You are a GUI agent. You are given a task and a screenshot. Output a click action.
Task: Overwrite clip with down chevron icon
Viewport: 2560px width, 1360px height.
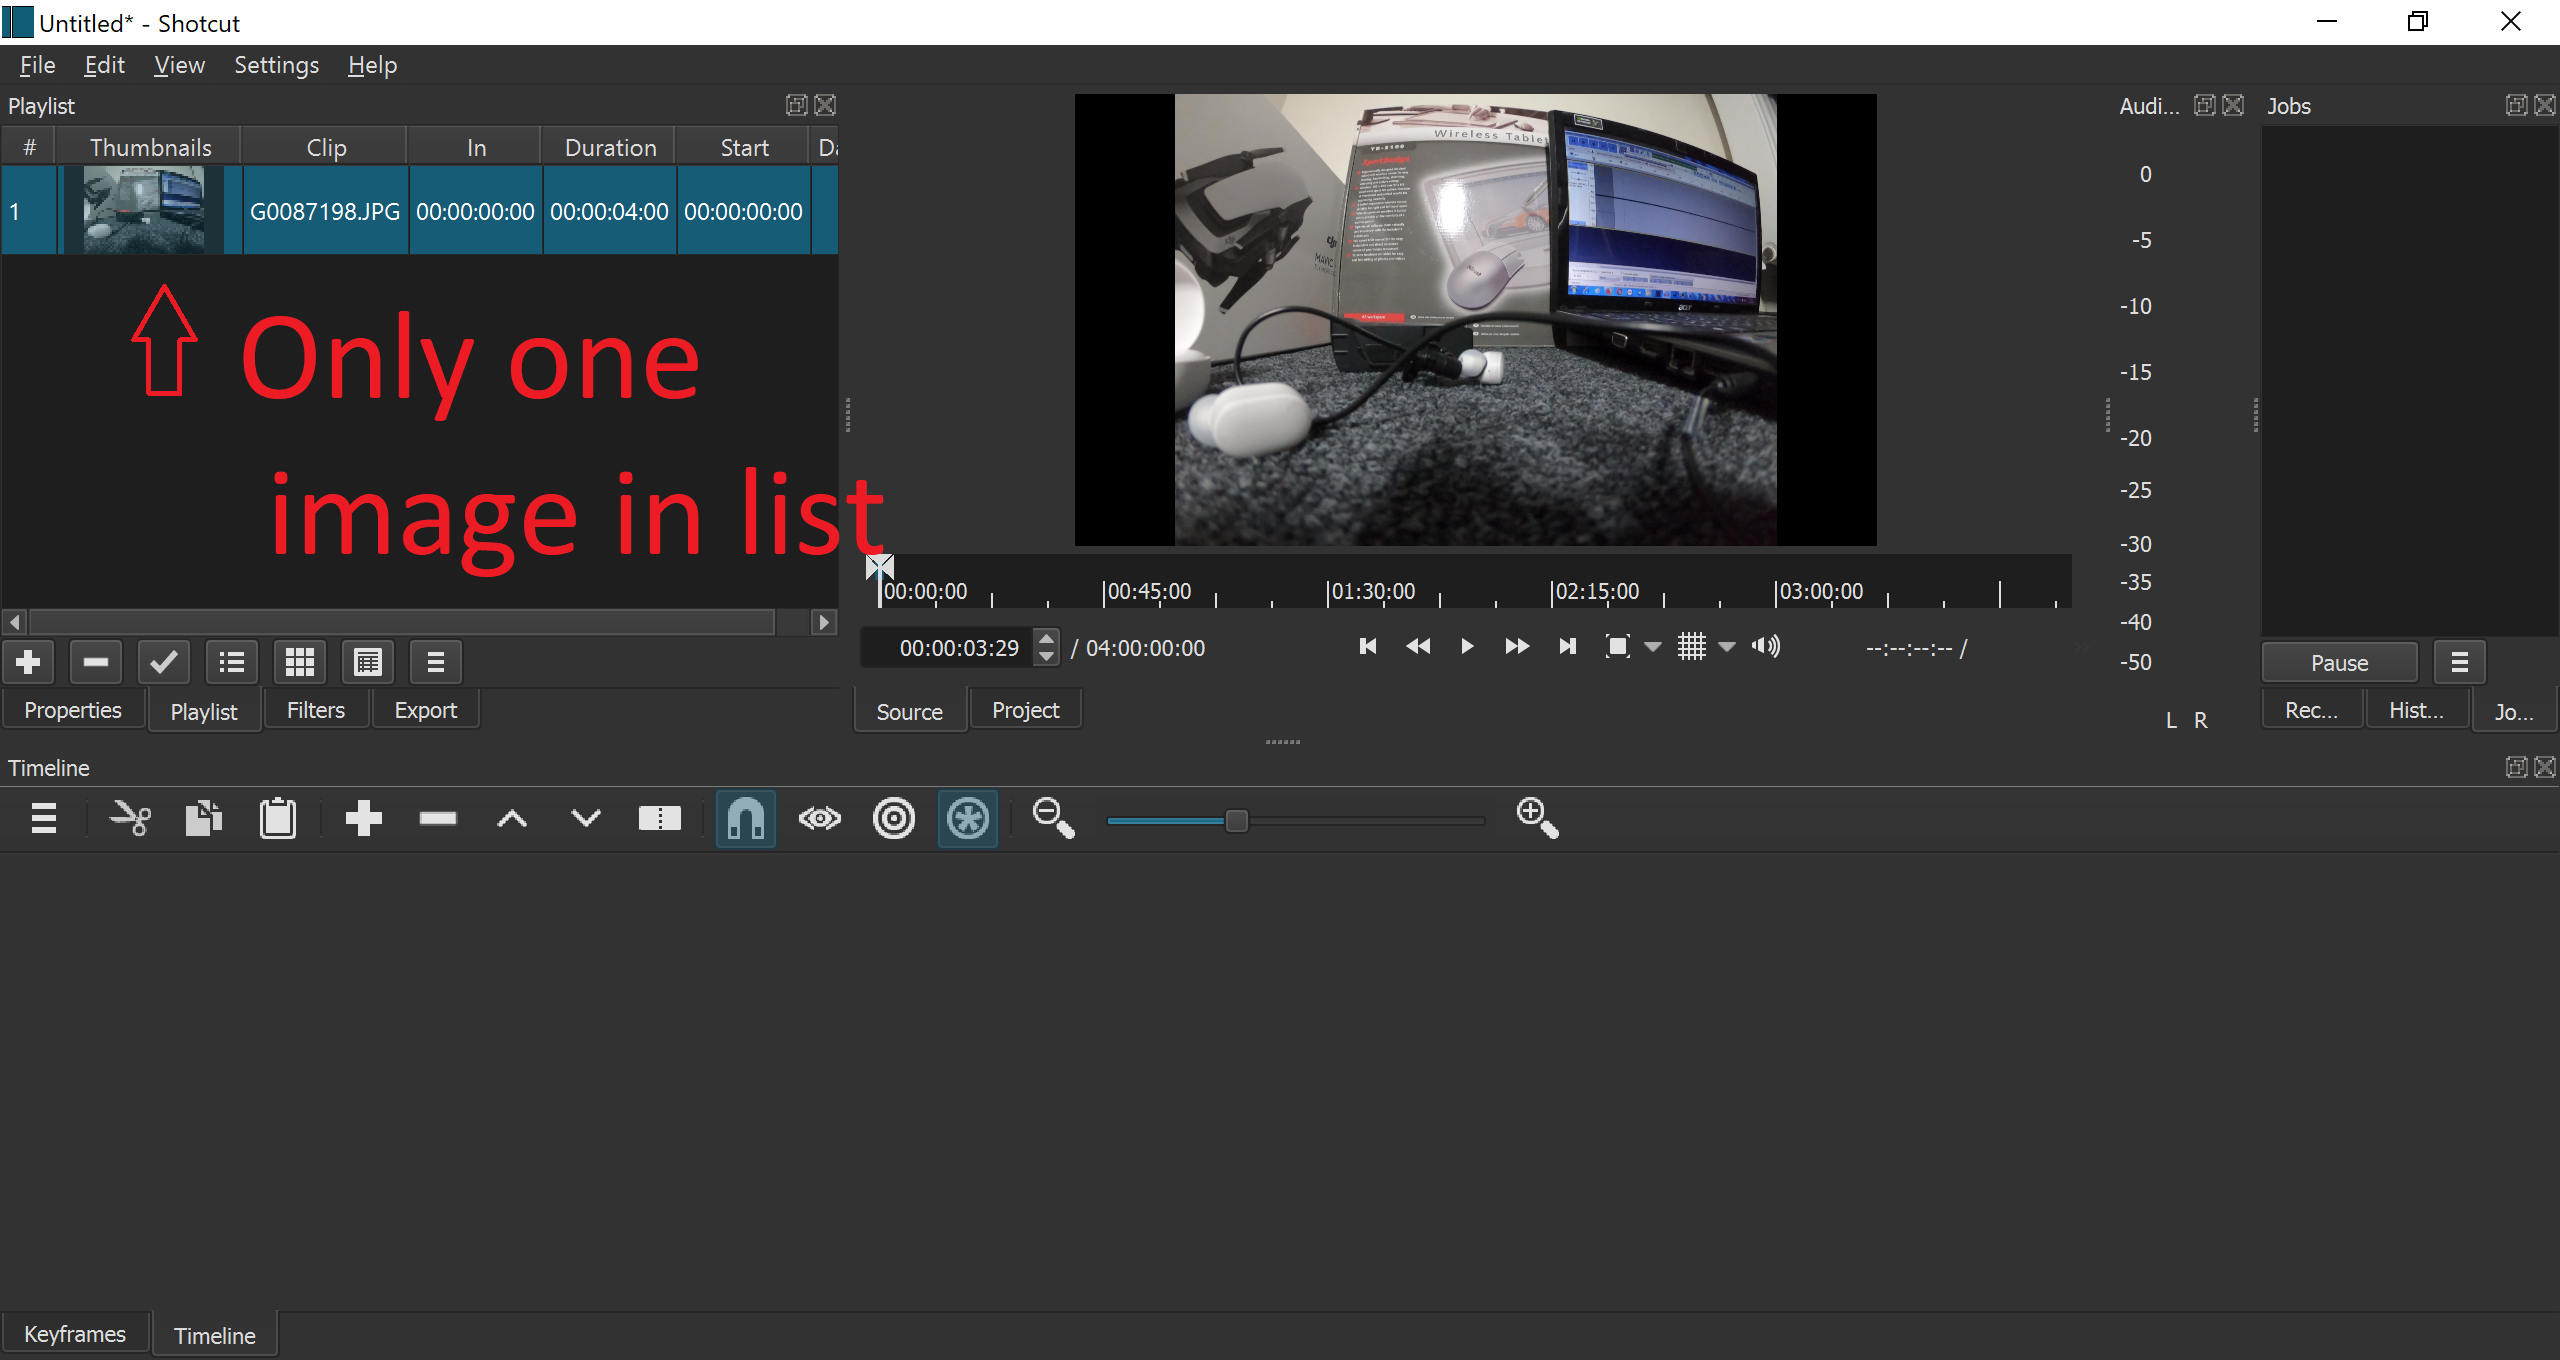tap(586, 819)
